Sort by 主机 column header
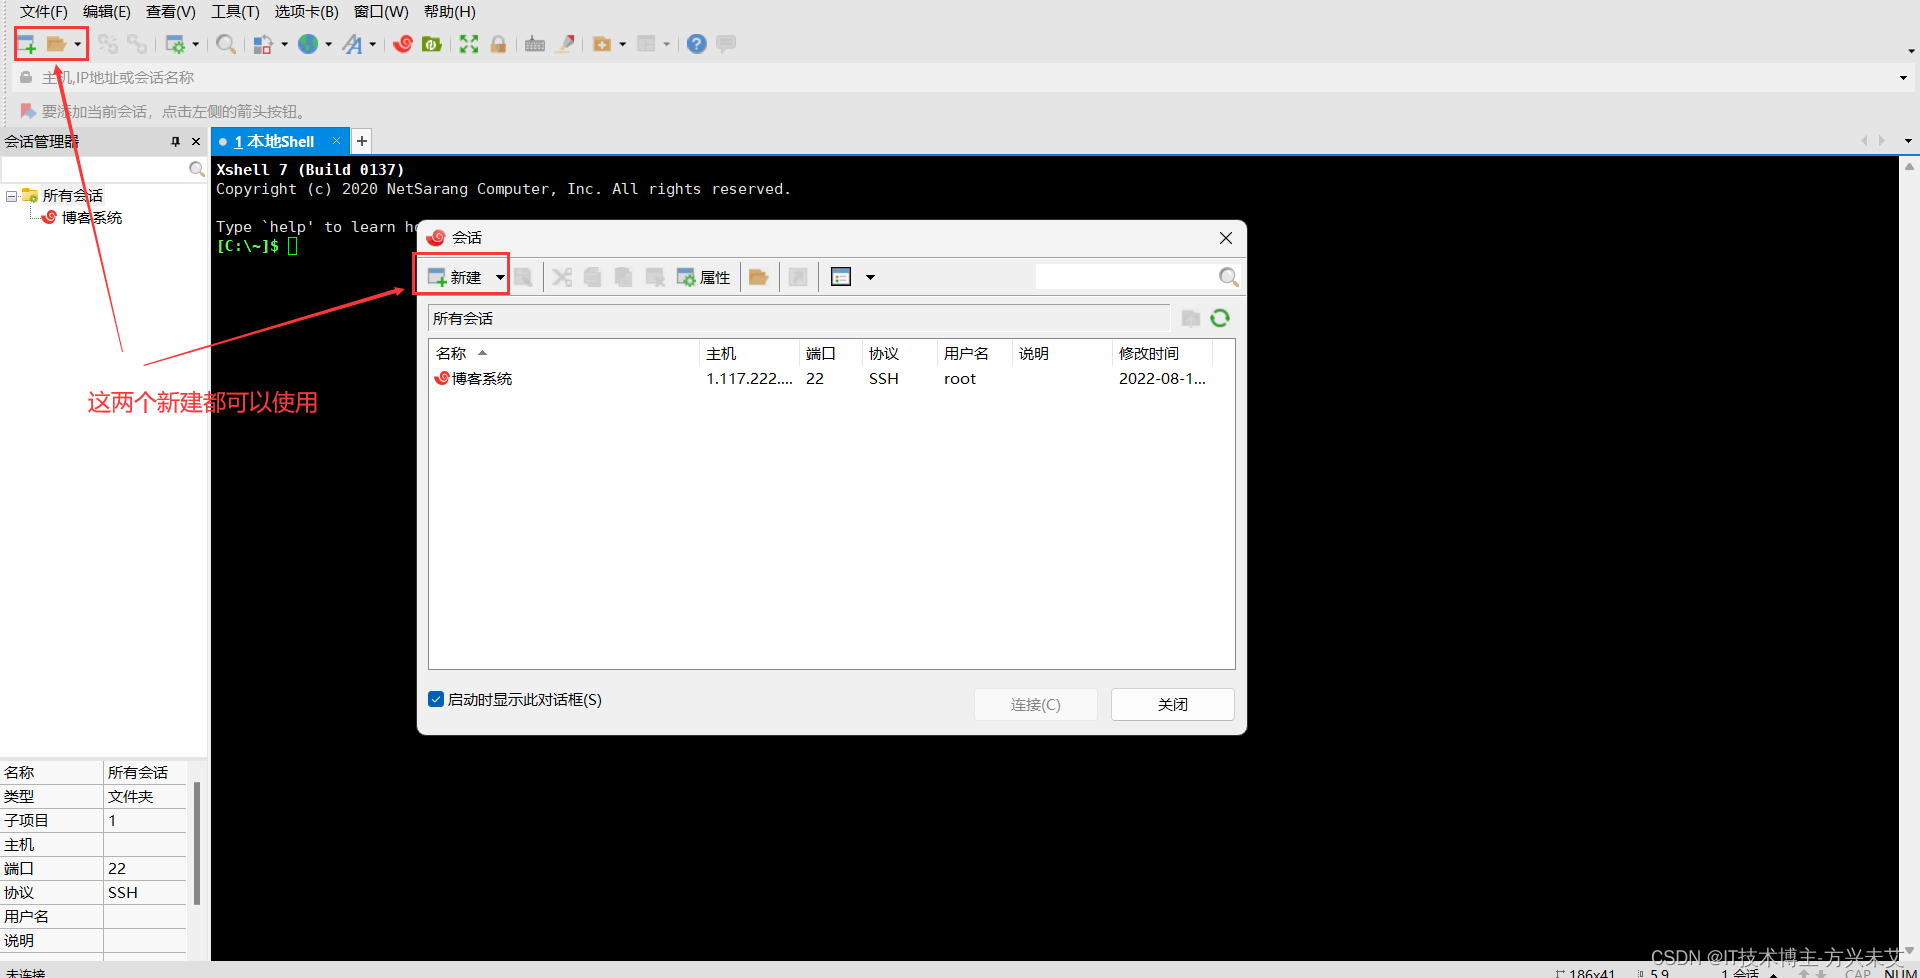 coord(749,354)
